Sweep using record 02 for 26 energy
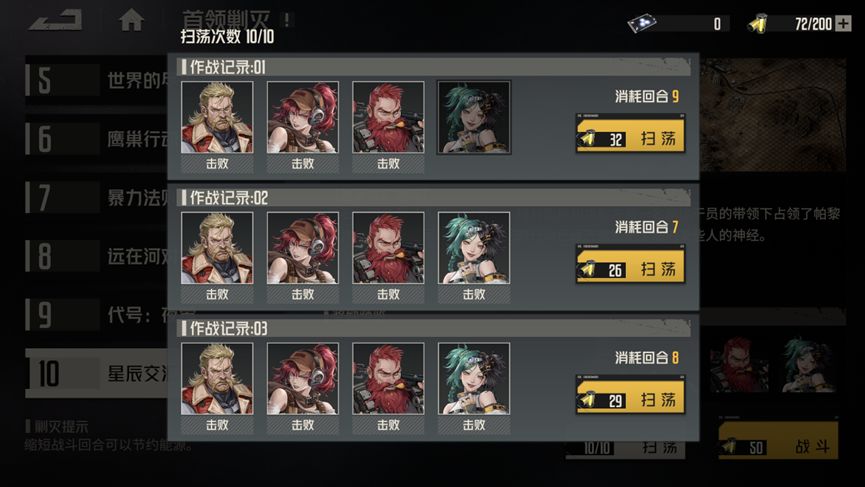865x487 pixels. tap(631, 265)
